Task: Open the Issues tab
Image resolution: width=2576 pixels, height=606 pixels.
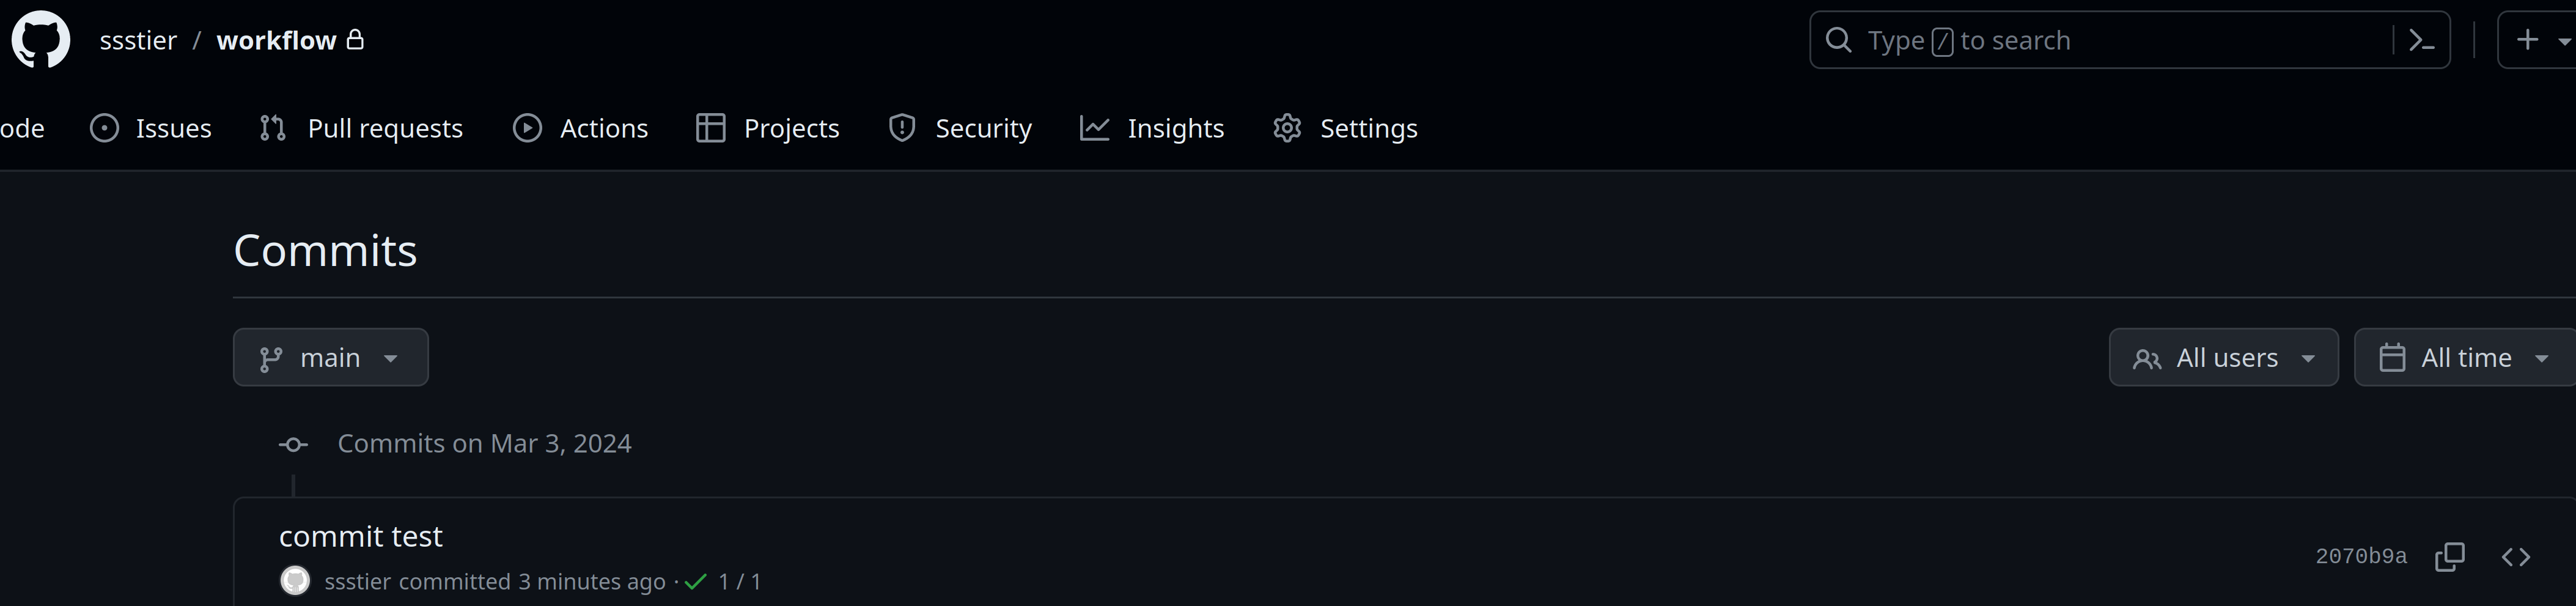Action: tap(151, 128)
